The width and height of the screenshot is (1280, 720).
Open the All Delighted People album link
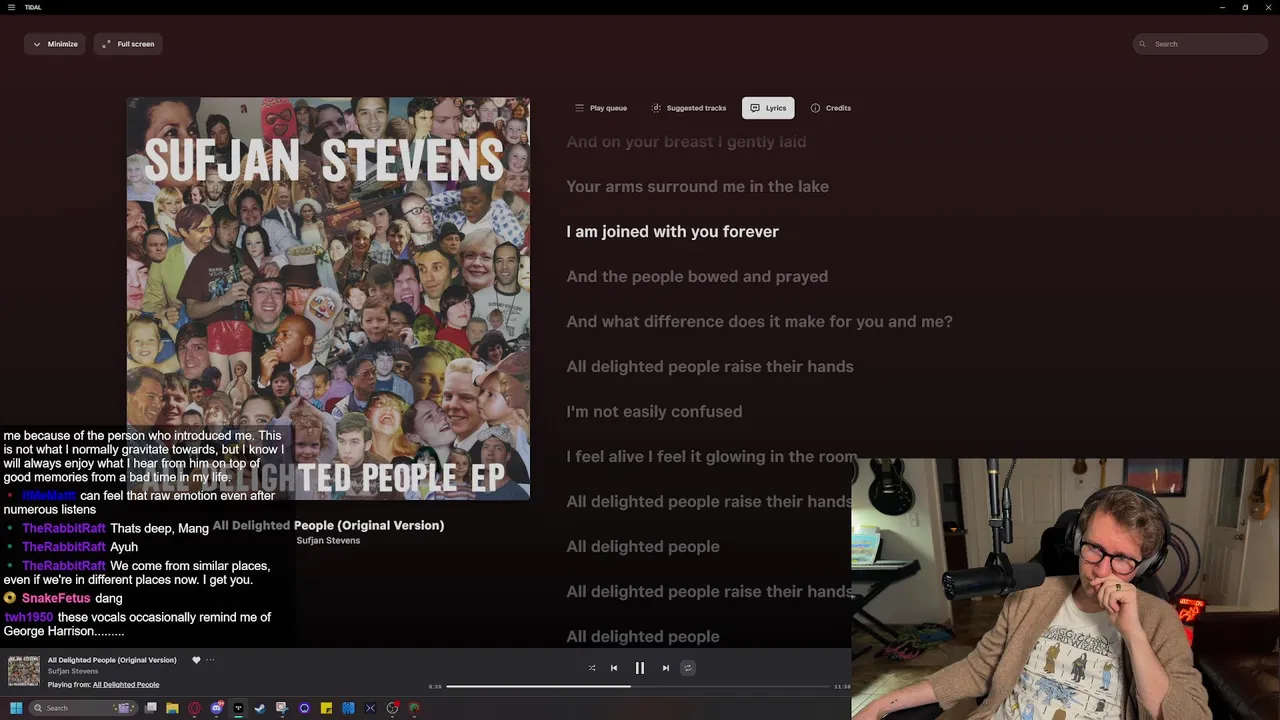tap(126, 685)
